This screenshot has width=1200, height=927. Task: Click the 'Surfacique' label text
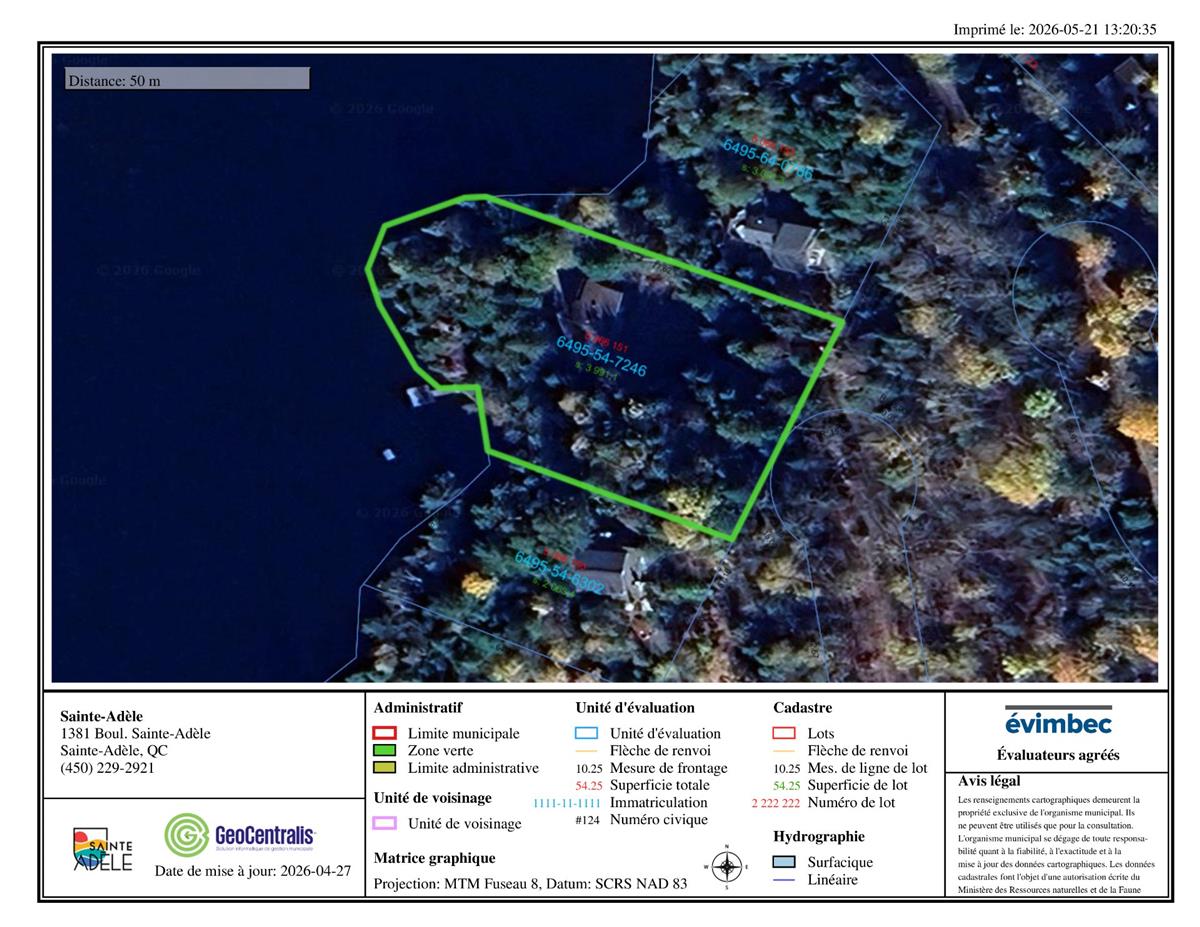(x=840, y=862)
